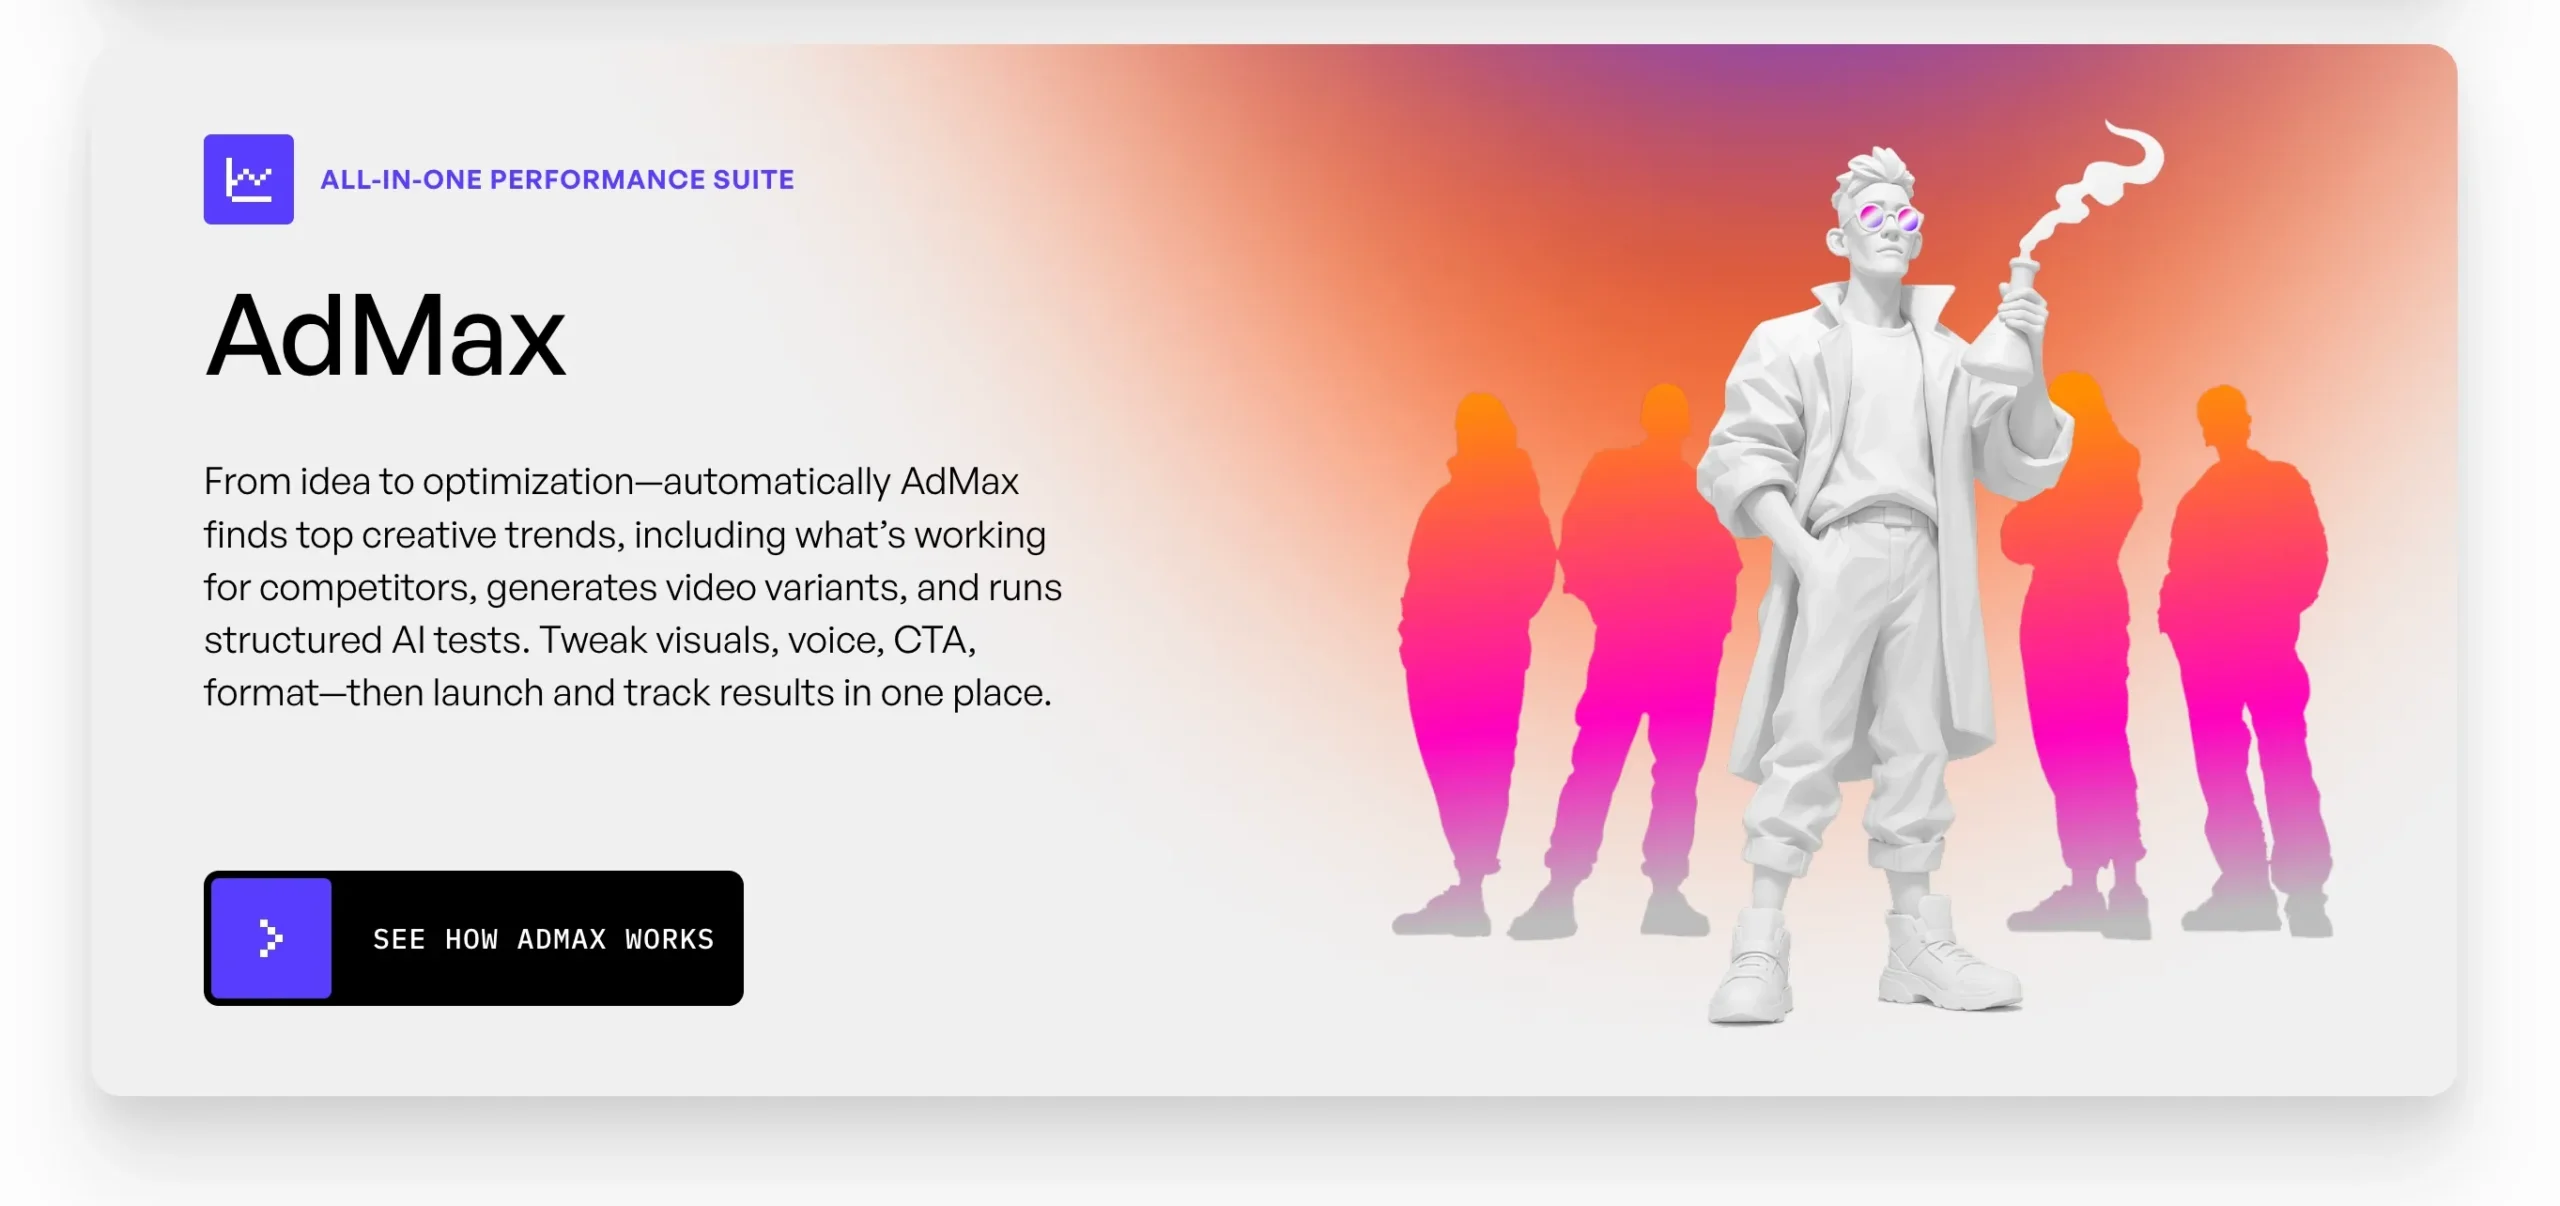Click the words 'finds top creative trends'
Viewport: 2560px width, 1206px height.
coord(414,535)
